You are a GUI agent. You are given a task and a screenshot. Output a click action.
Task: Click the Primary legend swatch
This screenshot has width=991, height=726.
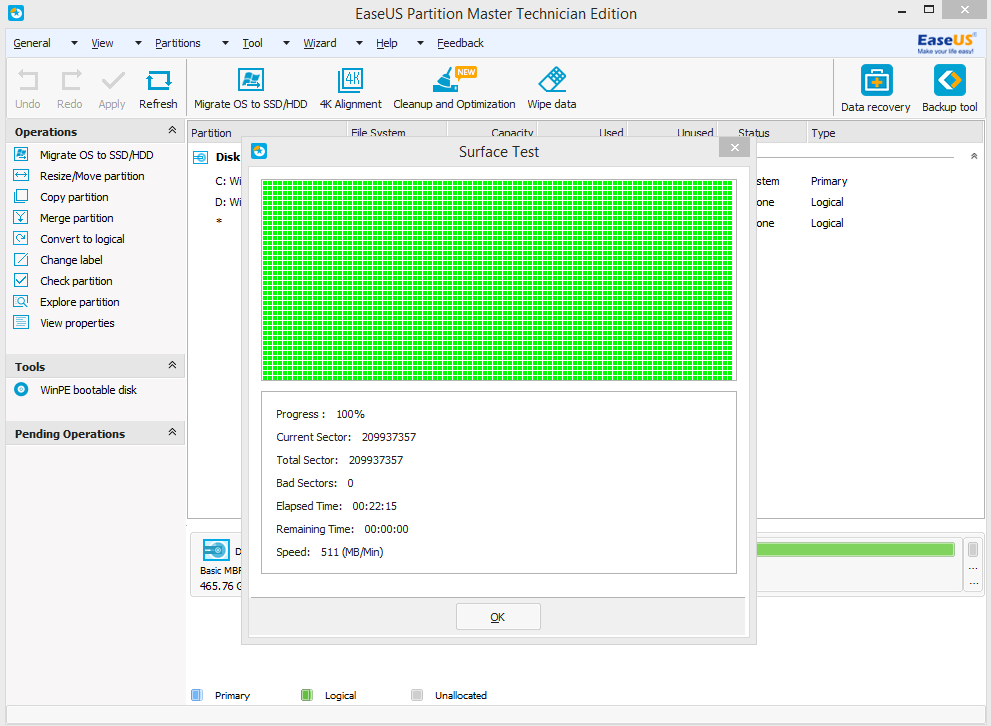click(197, 695)
